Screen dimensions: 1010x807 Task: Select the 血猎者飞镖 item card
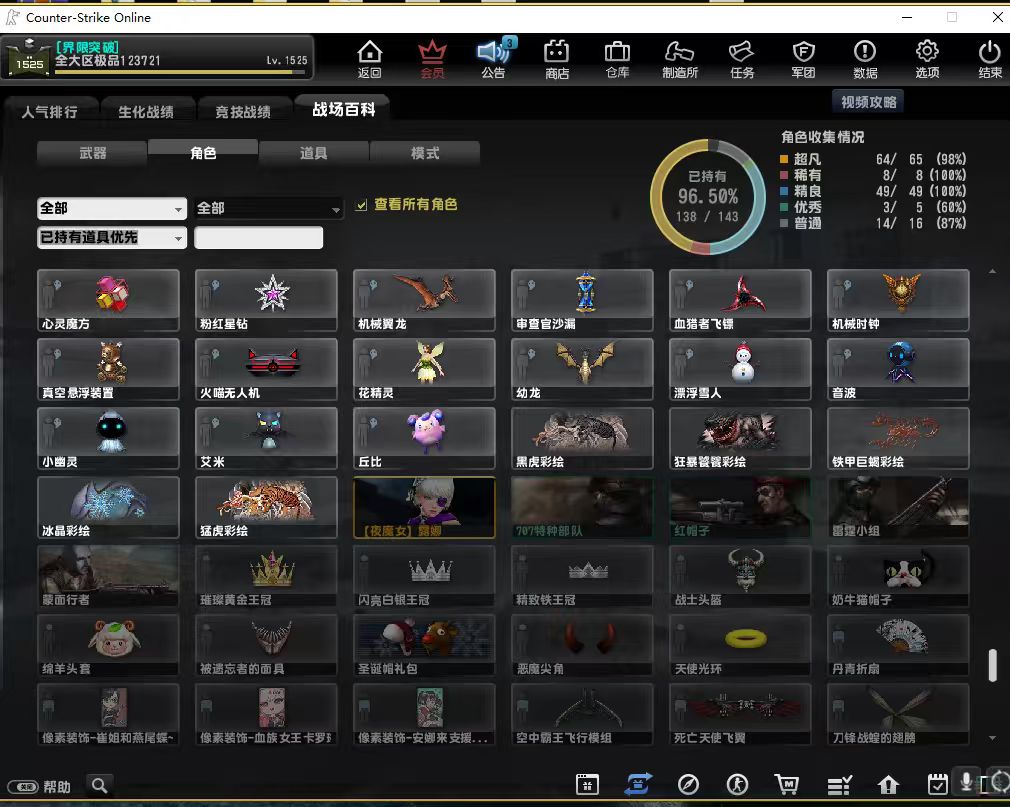coord(740,300)
